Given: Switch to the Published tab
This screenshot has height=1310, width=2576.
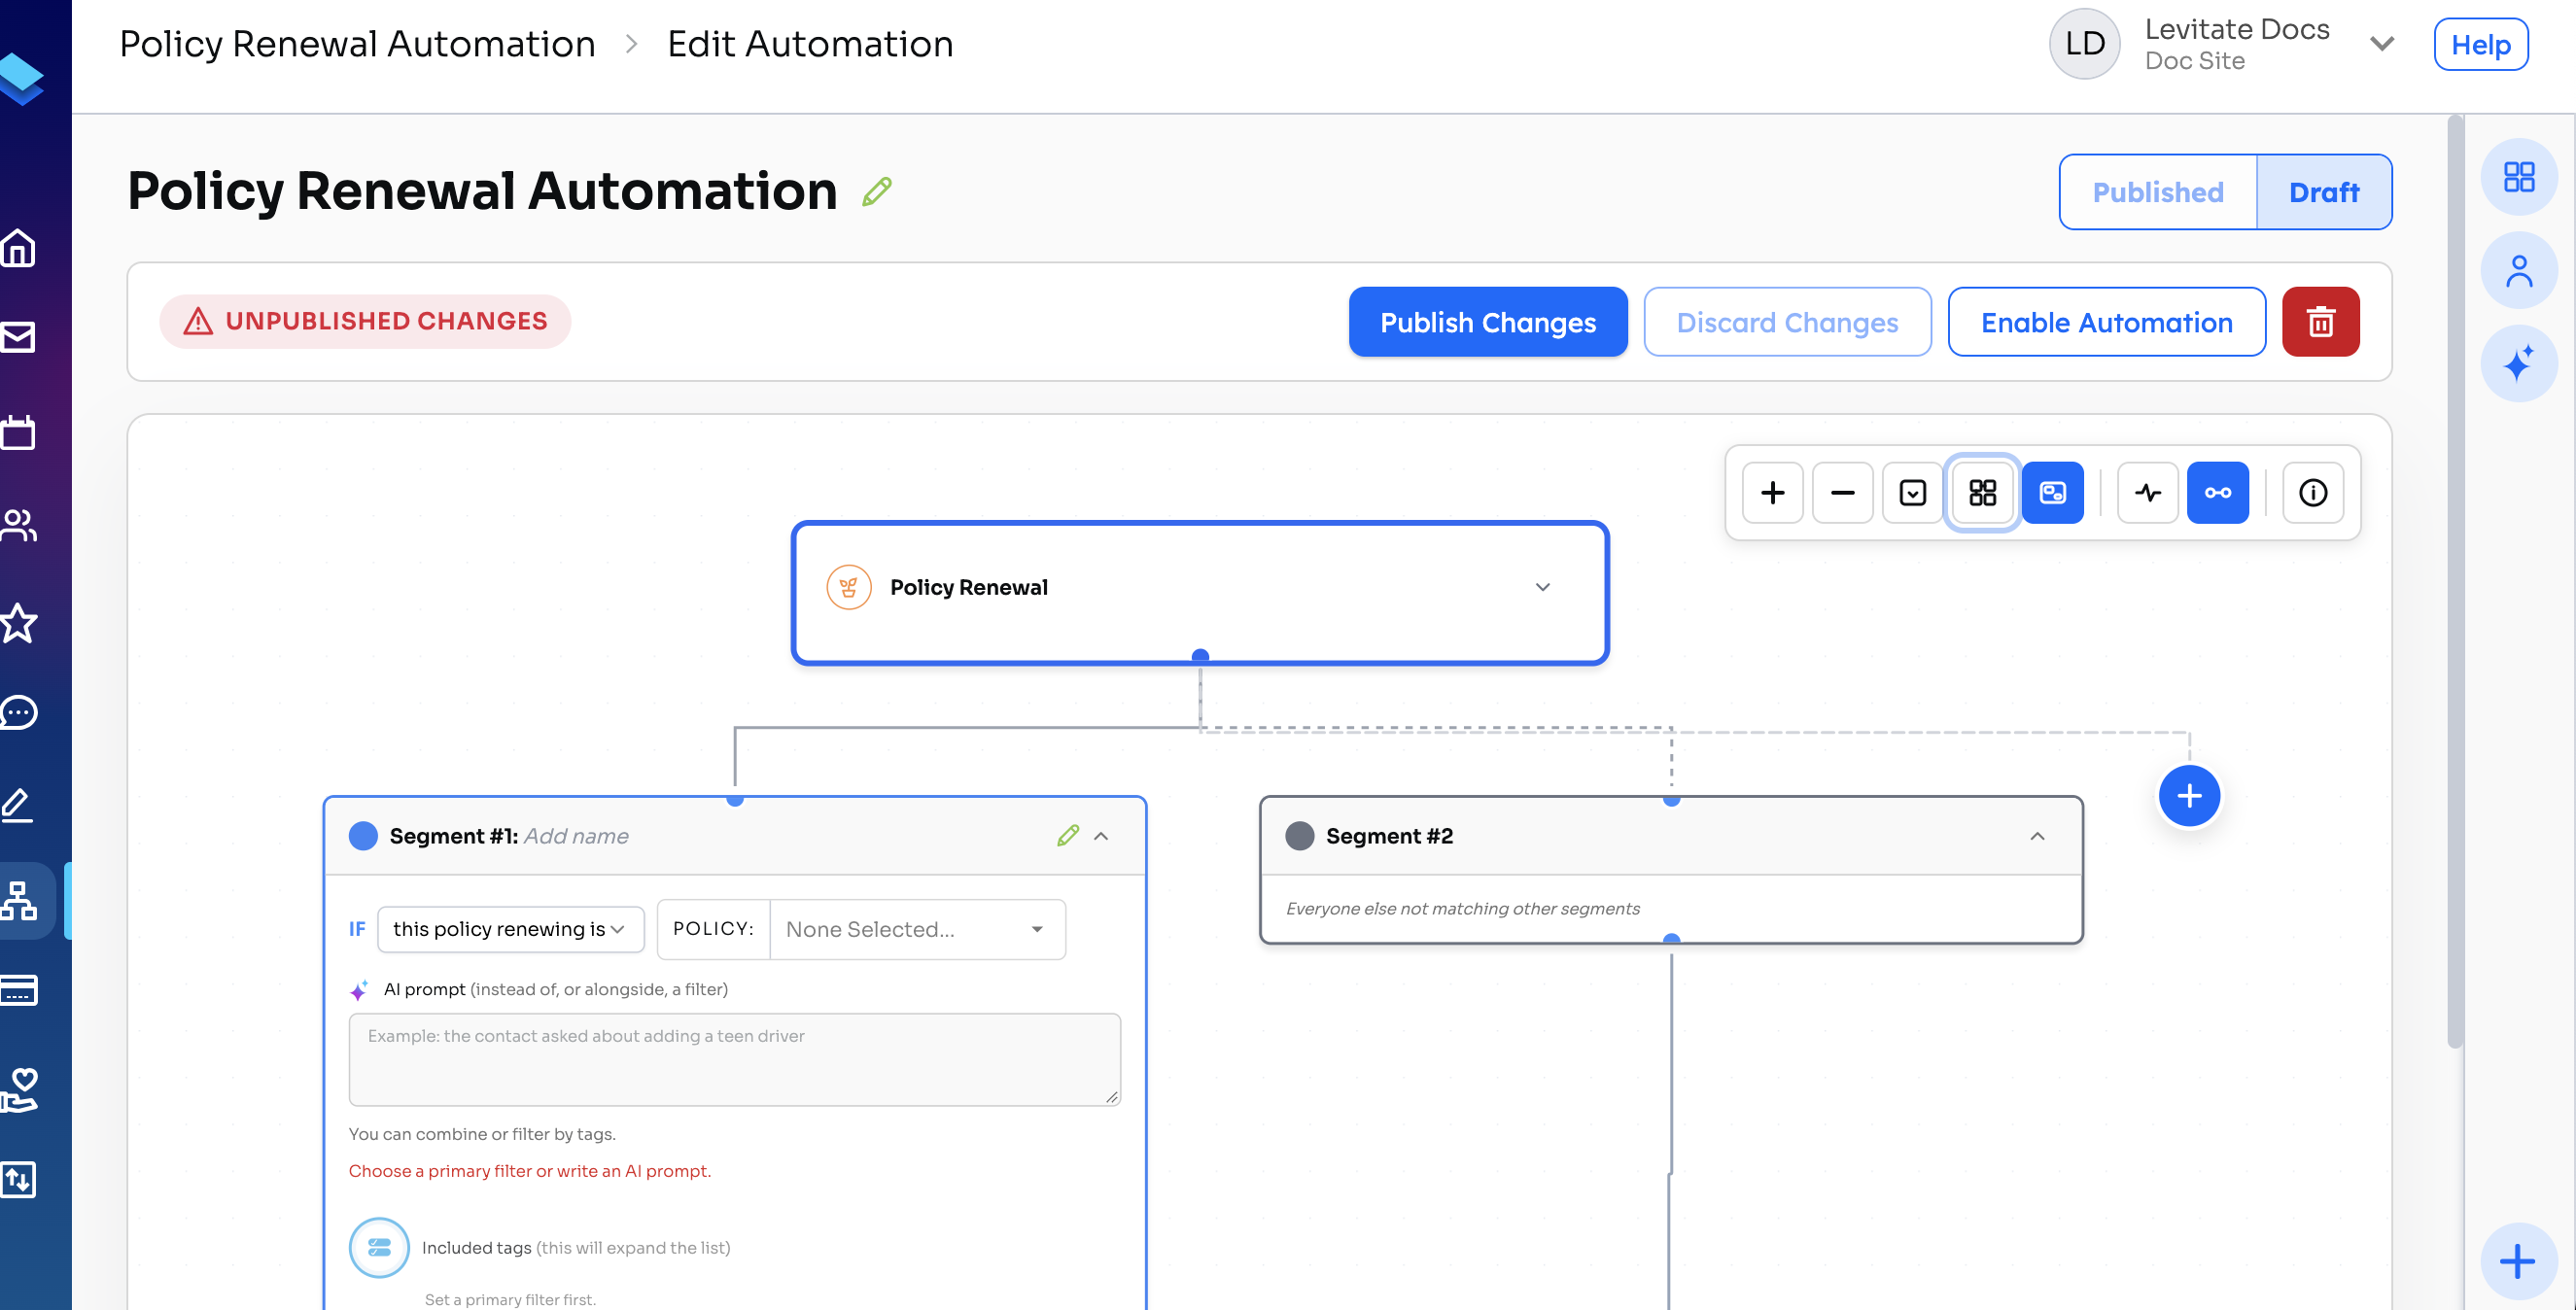Looking at the screenshot, I should tap(2158, 192).
